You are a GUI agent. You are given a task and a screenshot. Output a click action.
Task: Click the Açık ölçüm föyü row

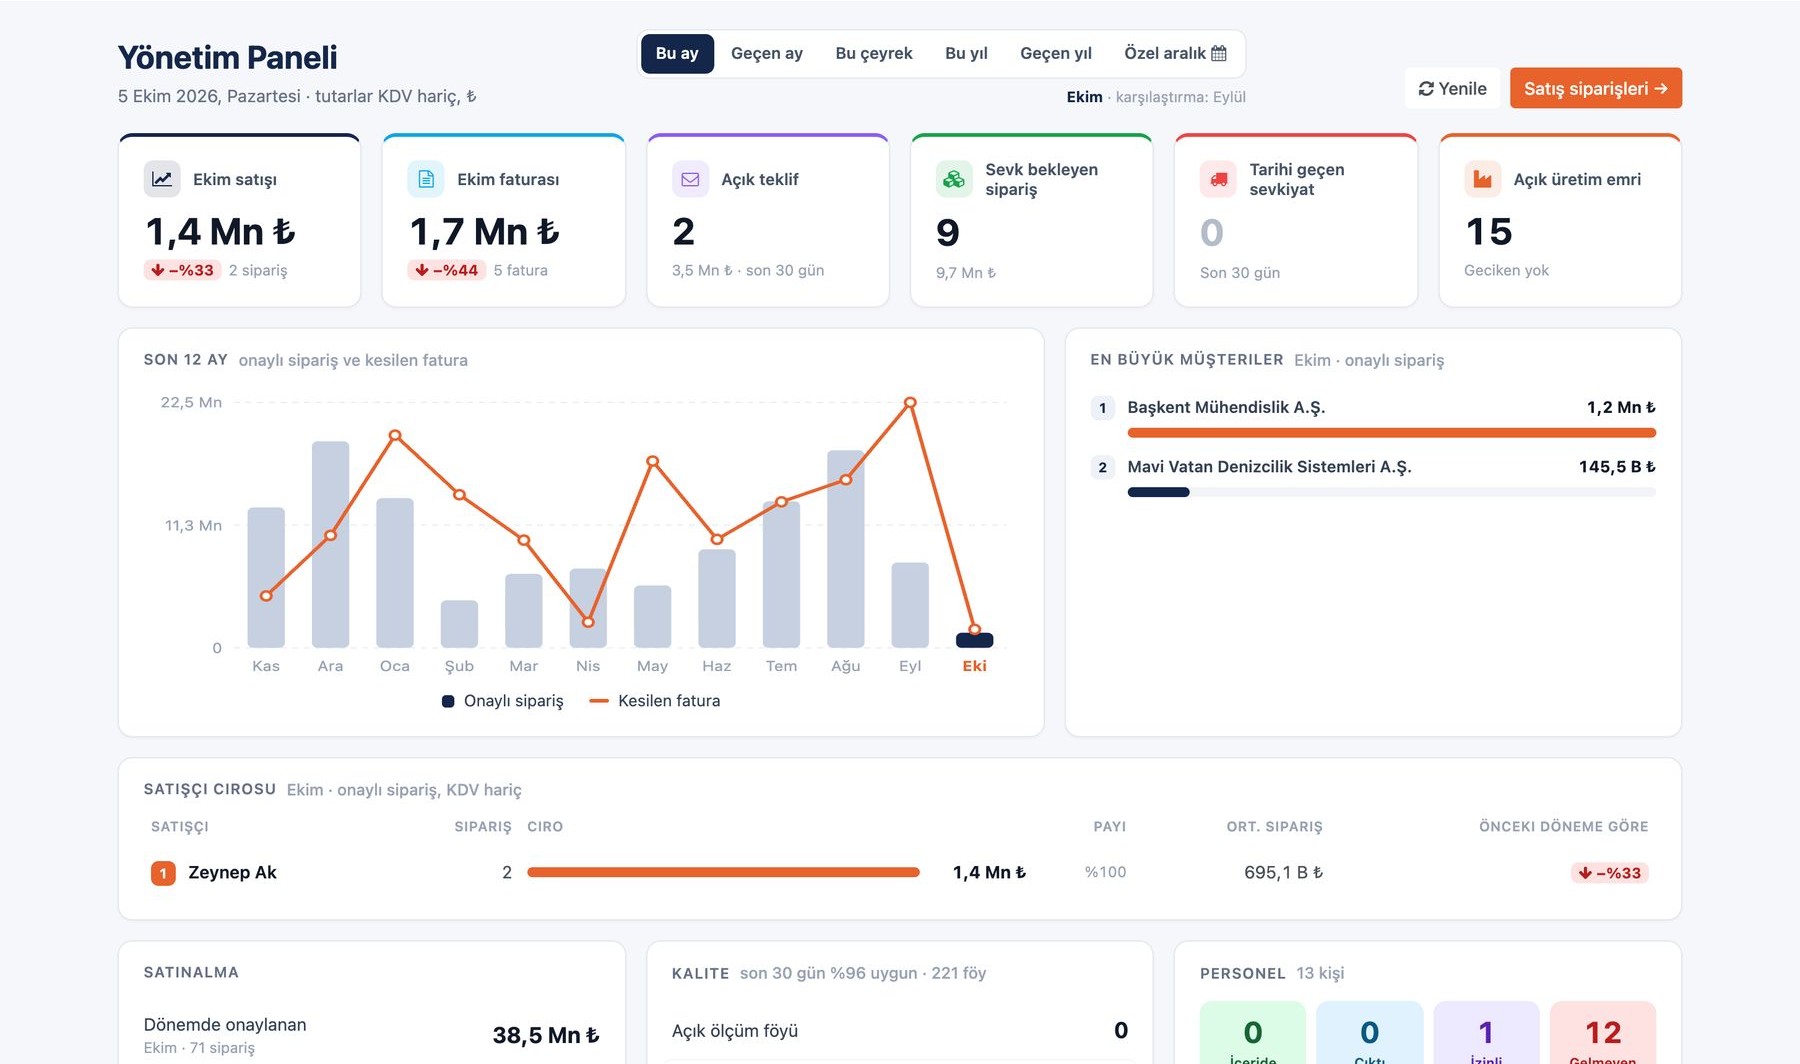[900, 1031]
